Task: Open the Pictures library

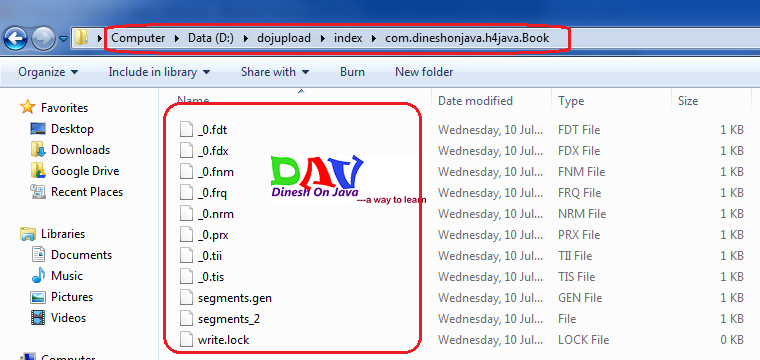Action: coord(72,297)
